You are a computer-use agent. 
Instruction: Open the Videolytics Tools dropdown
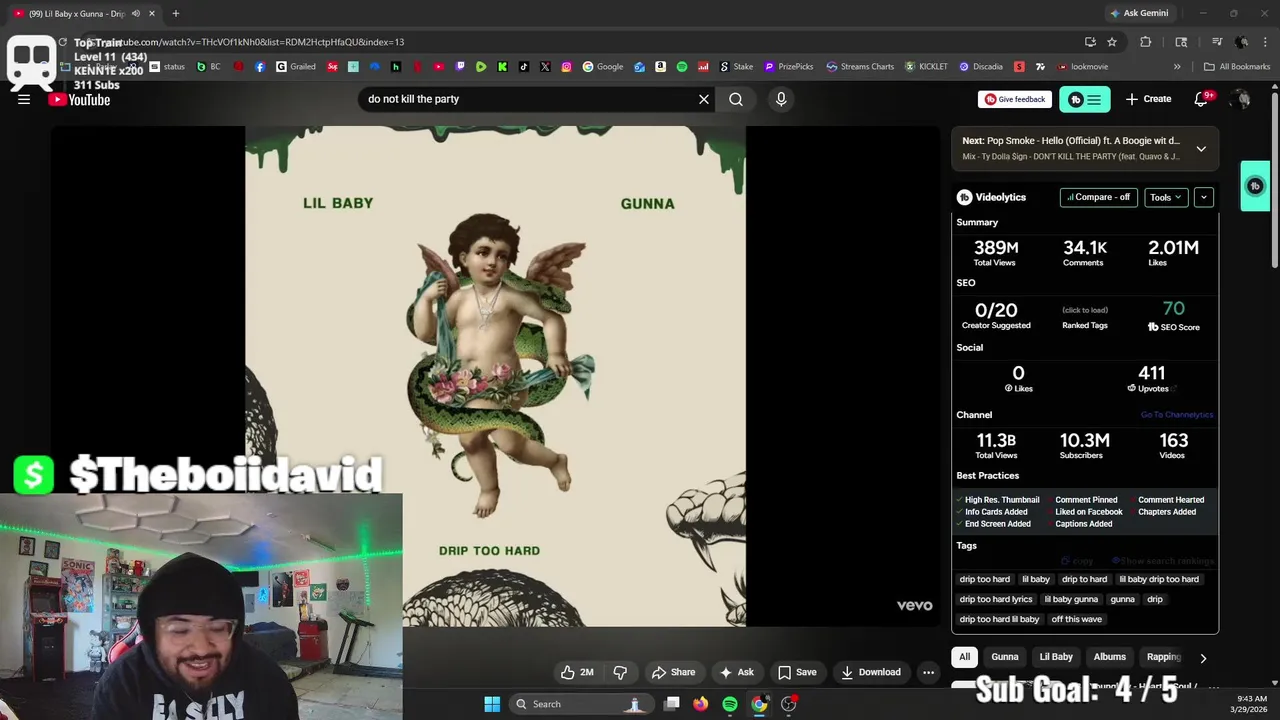click(x=1166, y=197)
